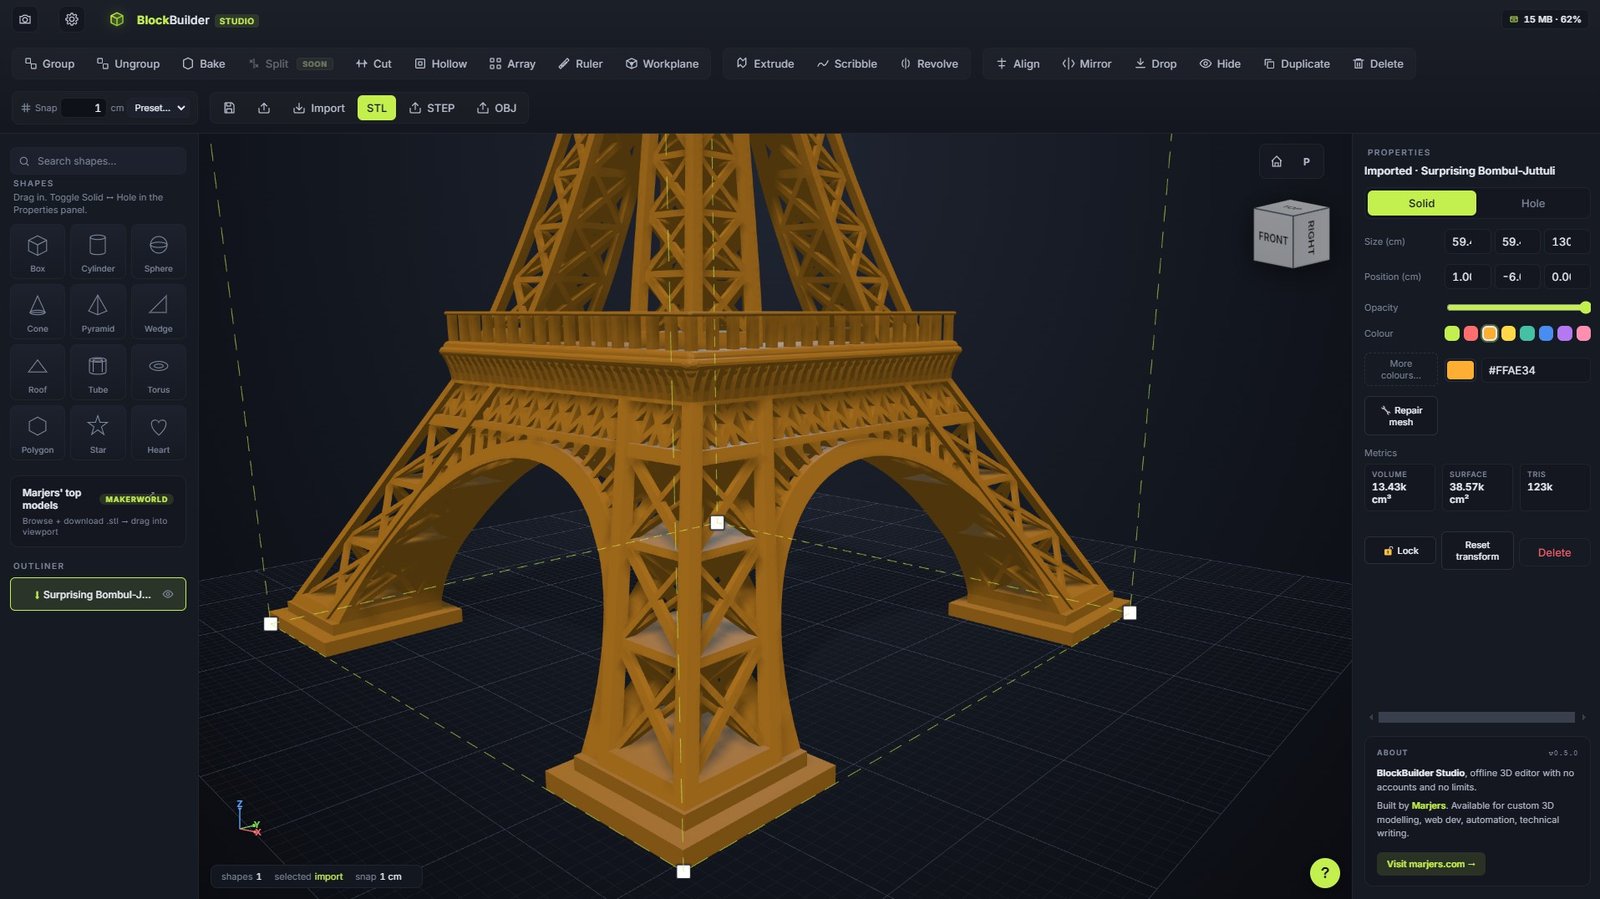Activate the Ruler tool
Screen dimensions: 1600x899
click(580, 63)
